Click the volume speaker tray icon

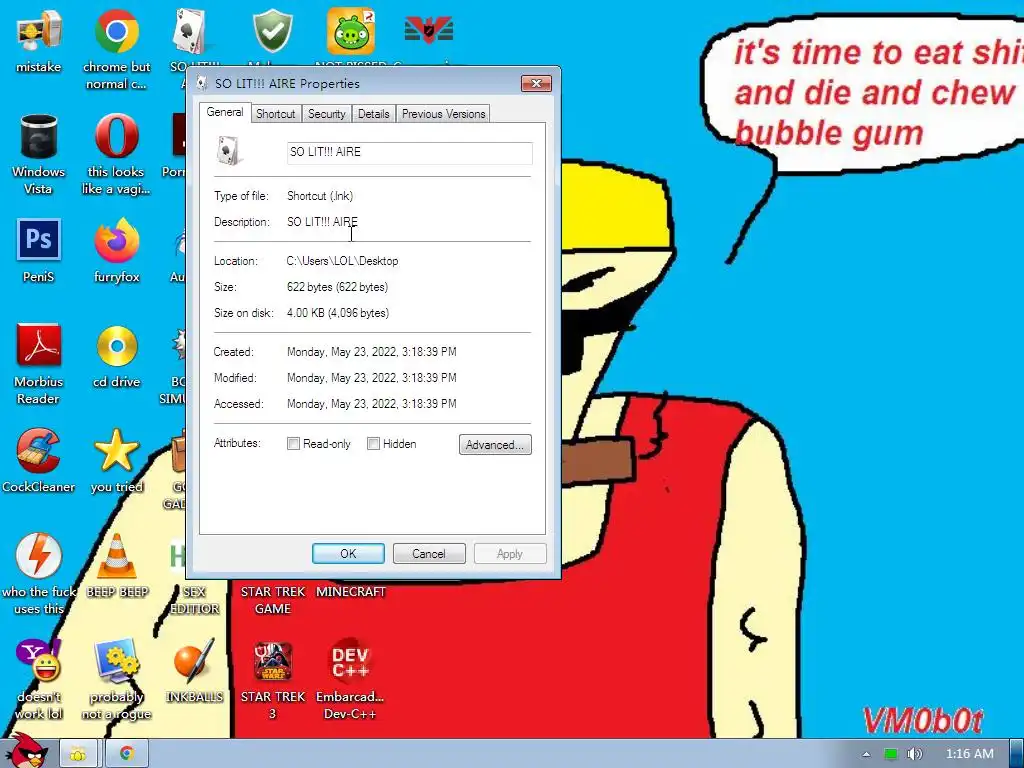914,754
